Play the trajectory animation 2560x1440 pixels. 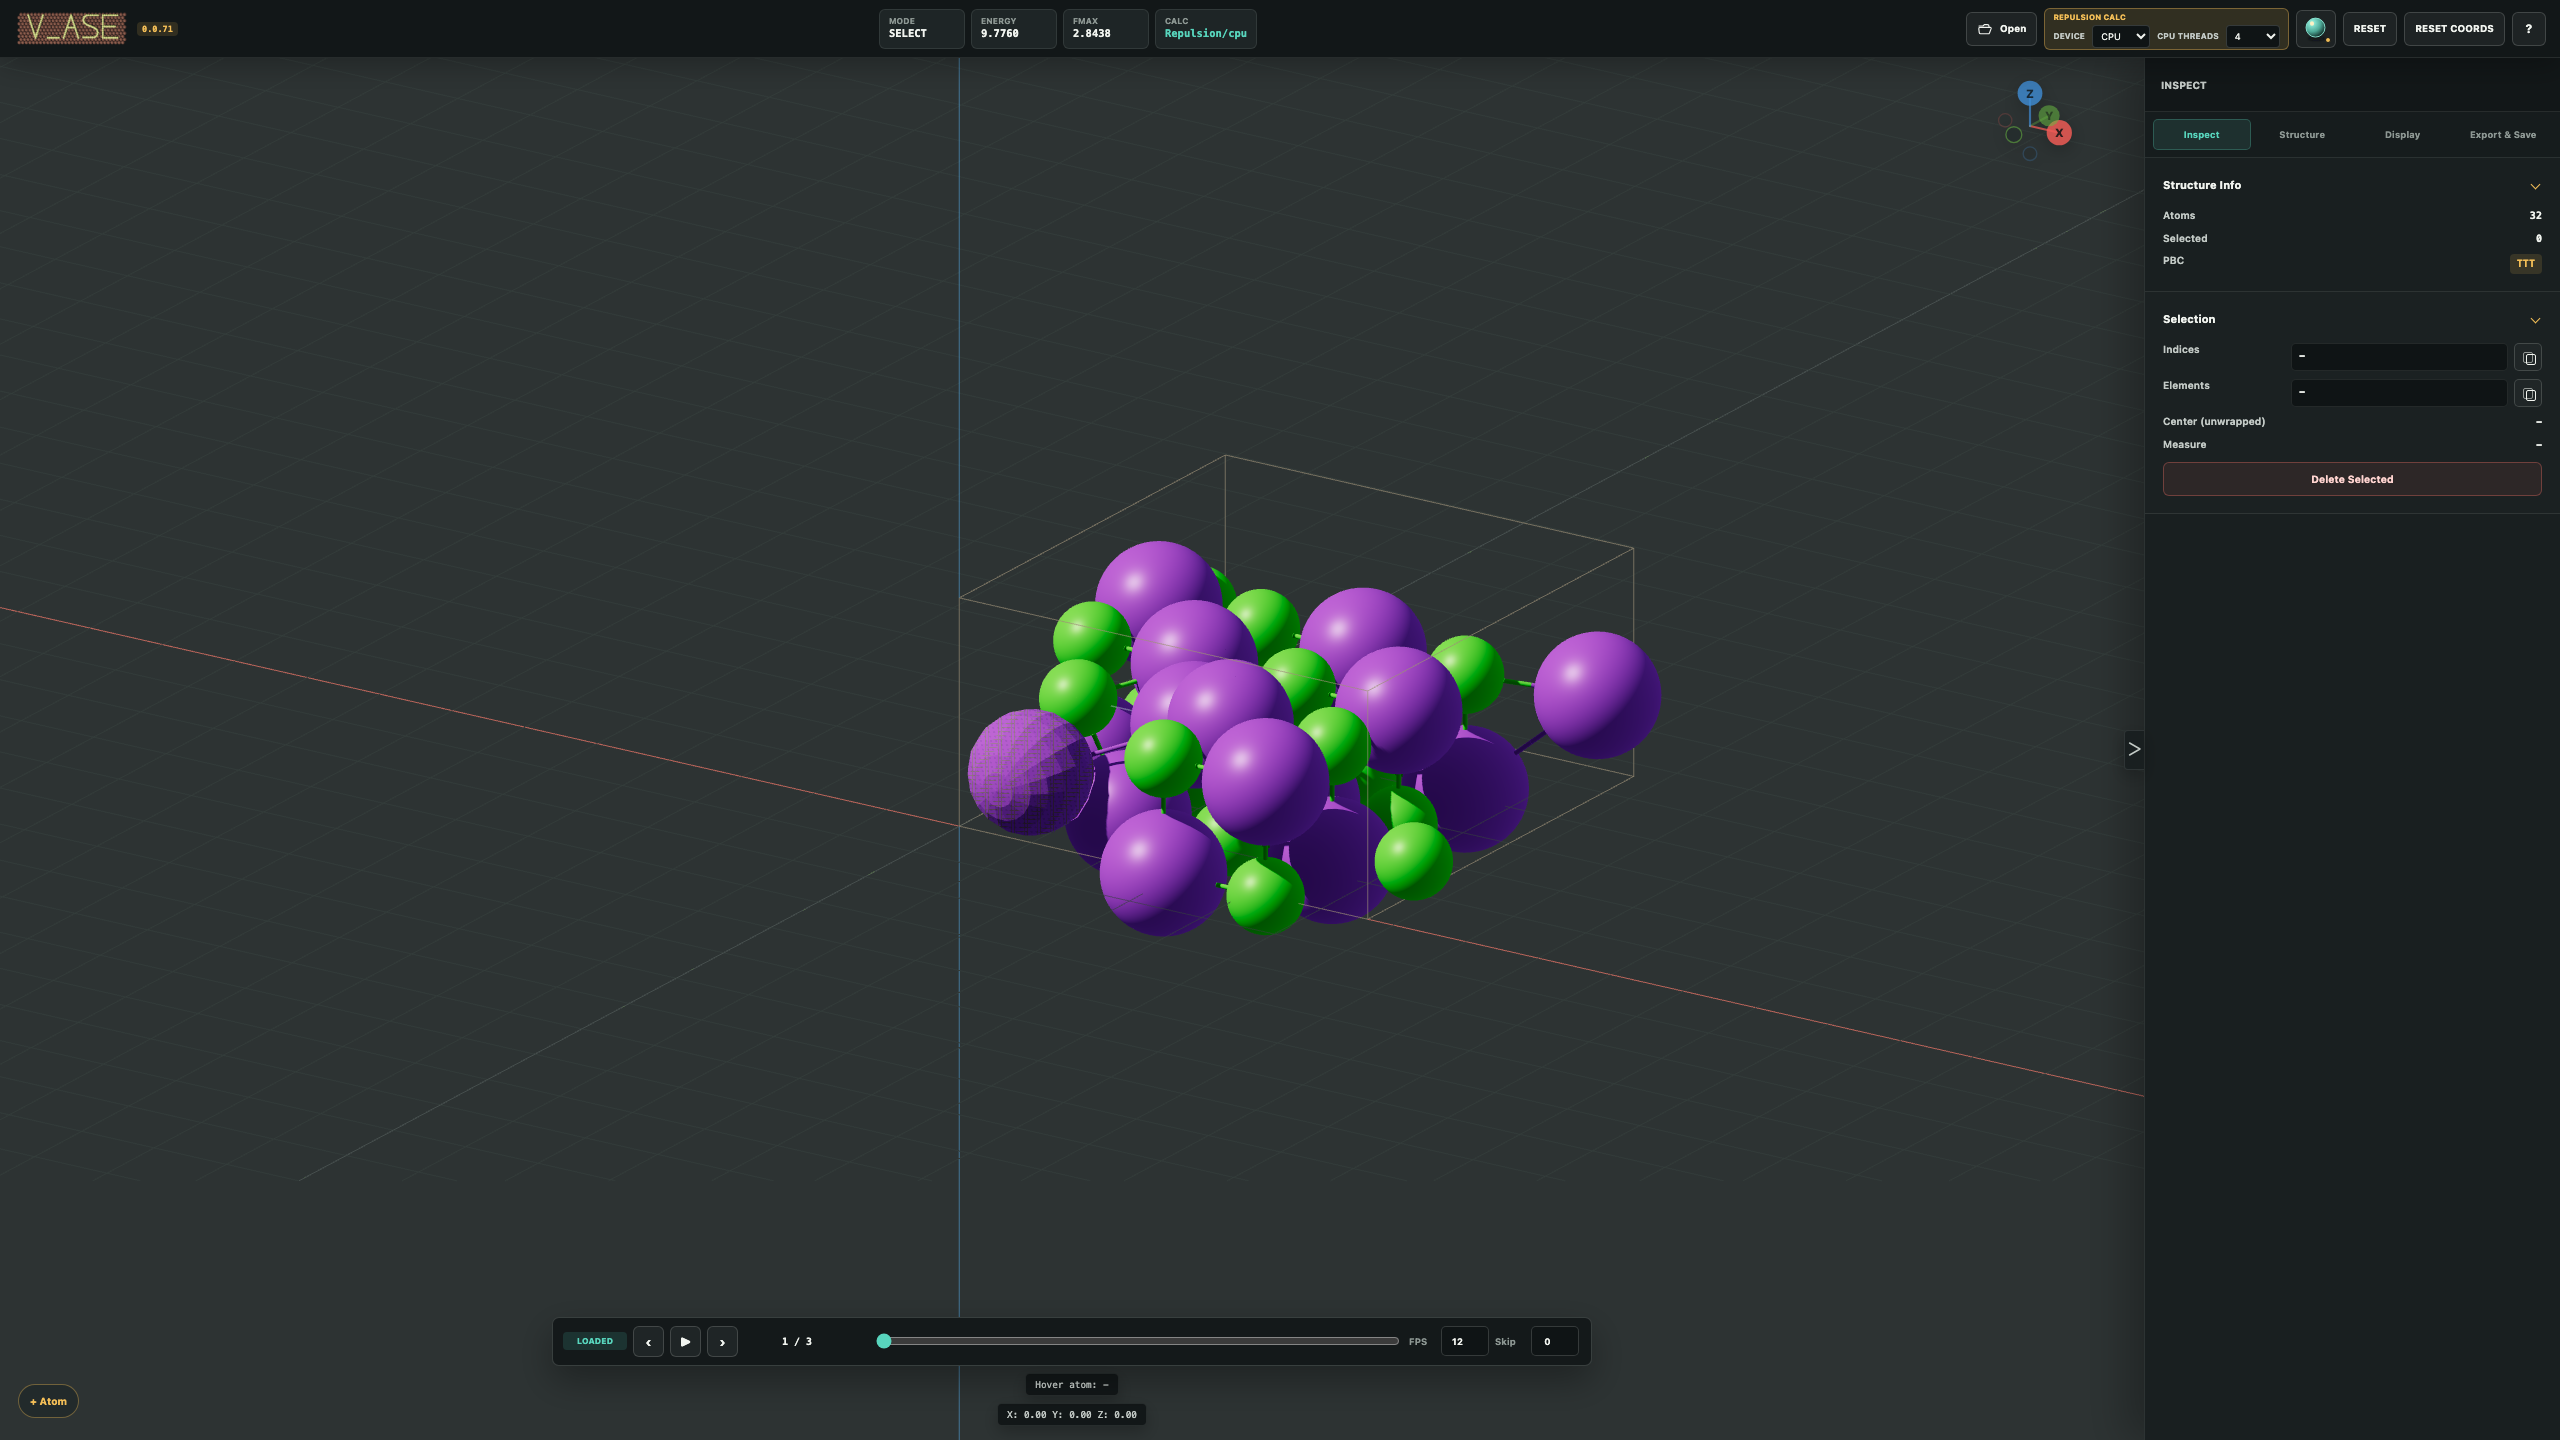pyautogui.click(x=685, y=1341)
